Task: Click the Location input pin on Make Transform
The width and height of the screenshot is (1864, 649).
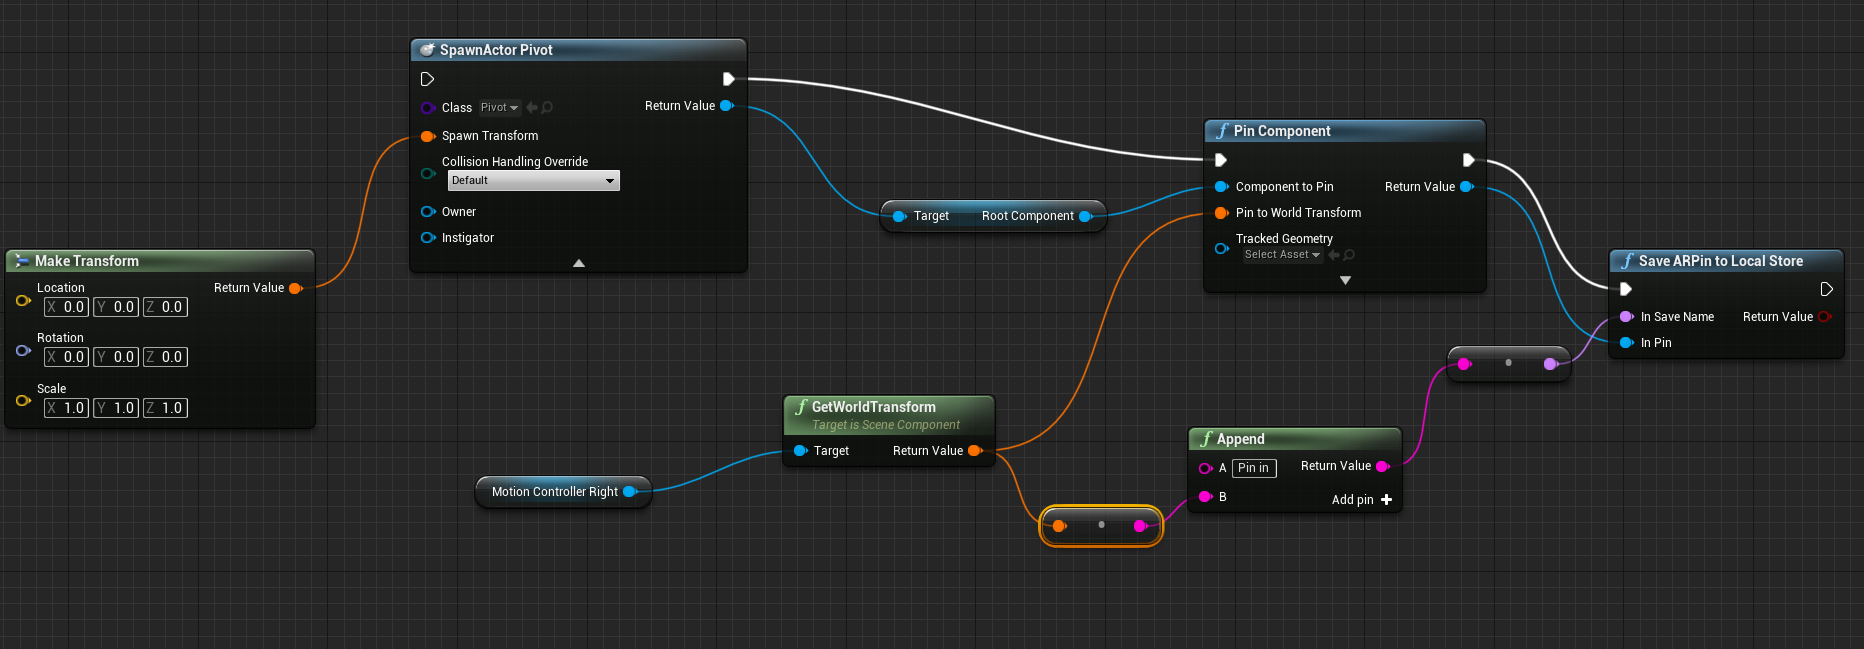Action: (23, 300)
